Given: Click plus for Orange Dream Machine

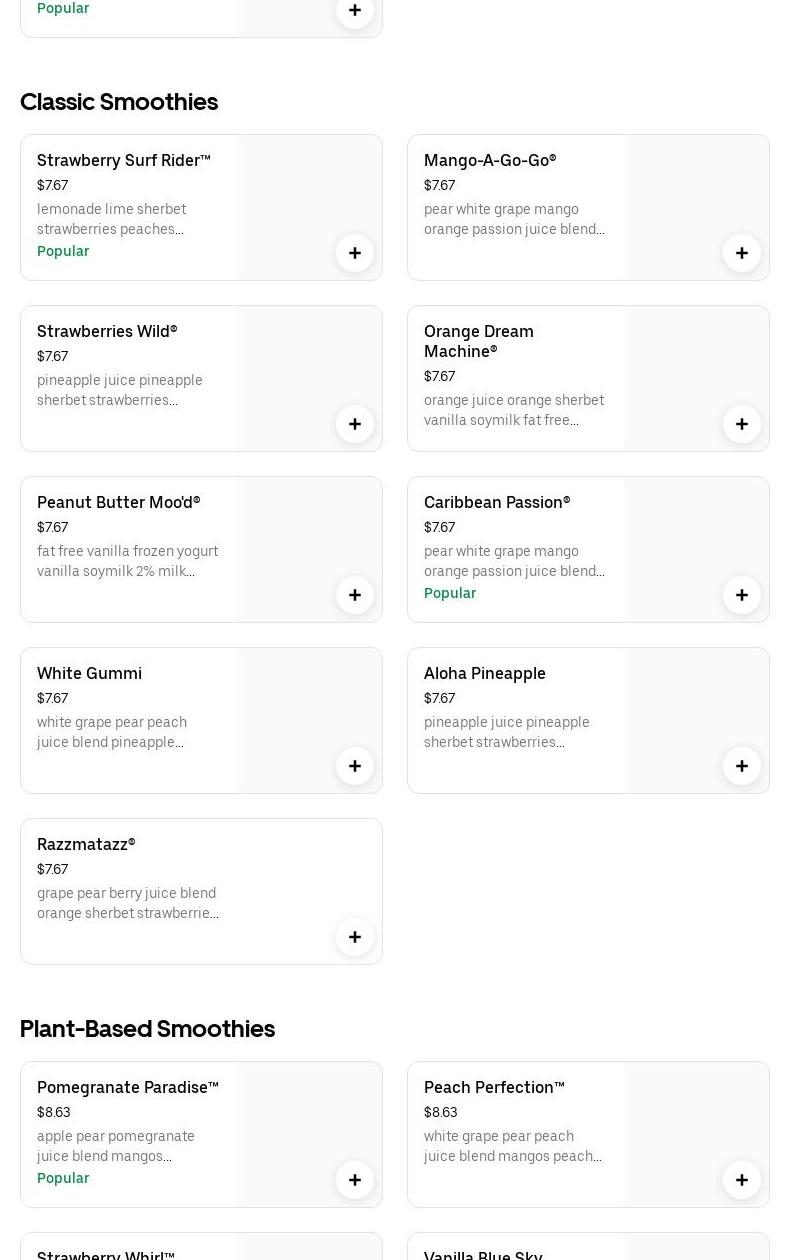Looking at the screenshot, I should pyautogui.click(x=742, y=424).
